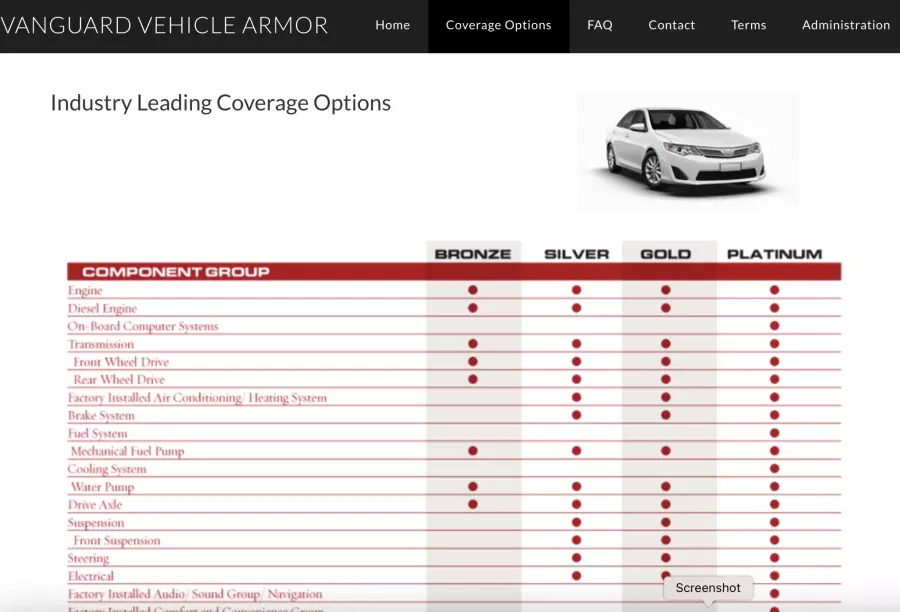This screenshot has width=900, height=612.
Task: Click the Vanguard Vehicle Armor site title
Action: point(164,25)
